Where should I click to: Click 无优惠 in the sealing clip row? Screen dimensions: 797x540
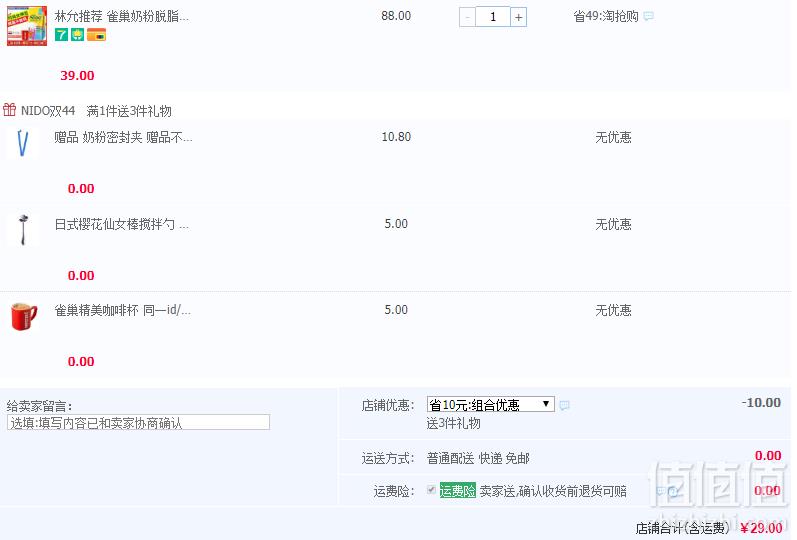pyautogui.click(x=613, y=137)
